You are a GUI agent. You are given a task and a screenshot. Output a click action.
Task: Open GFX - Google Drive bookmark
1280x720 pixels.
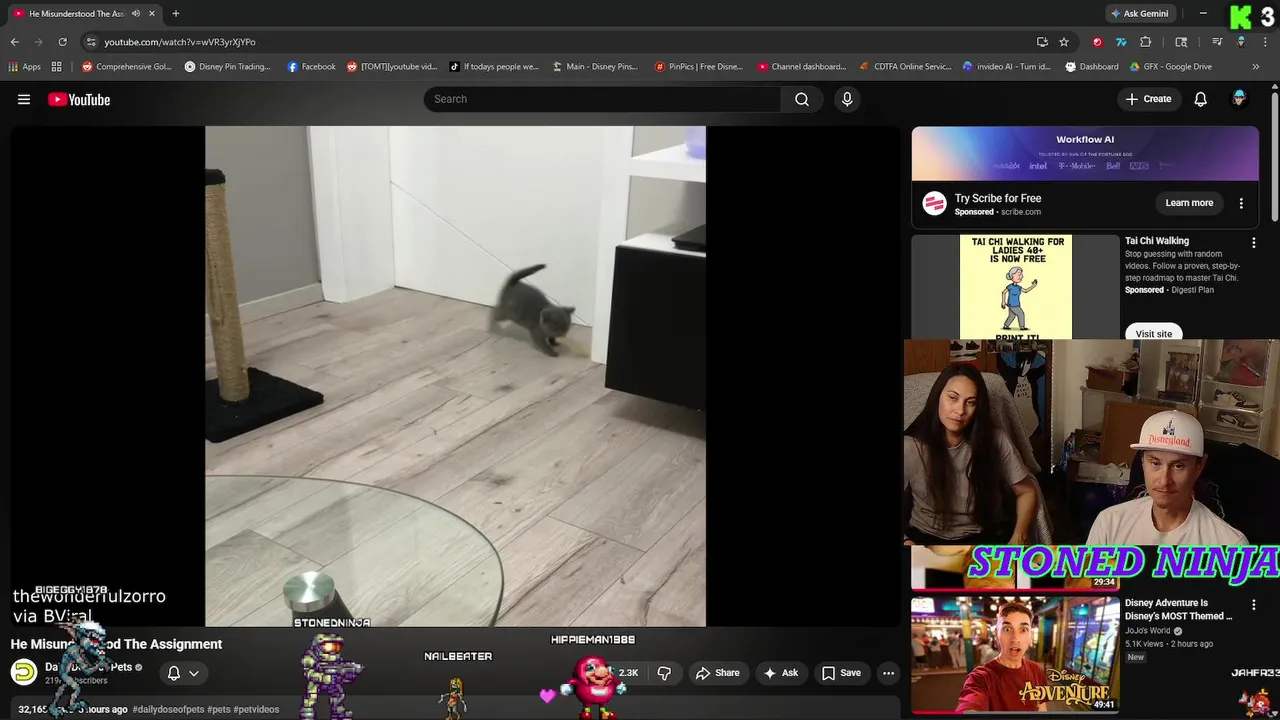[1170, 67]
